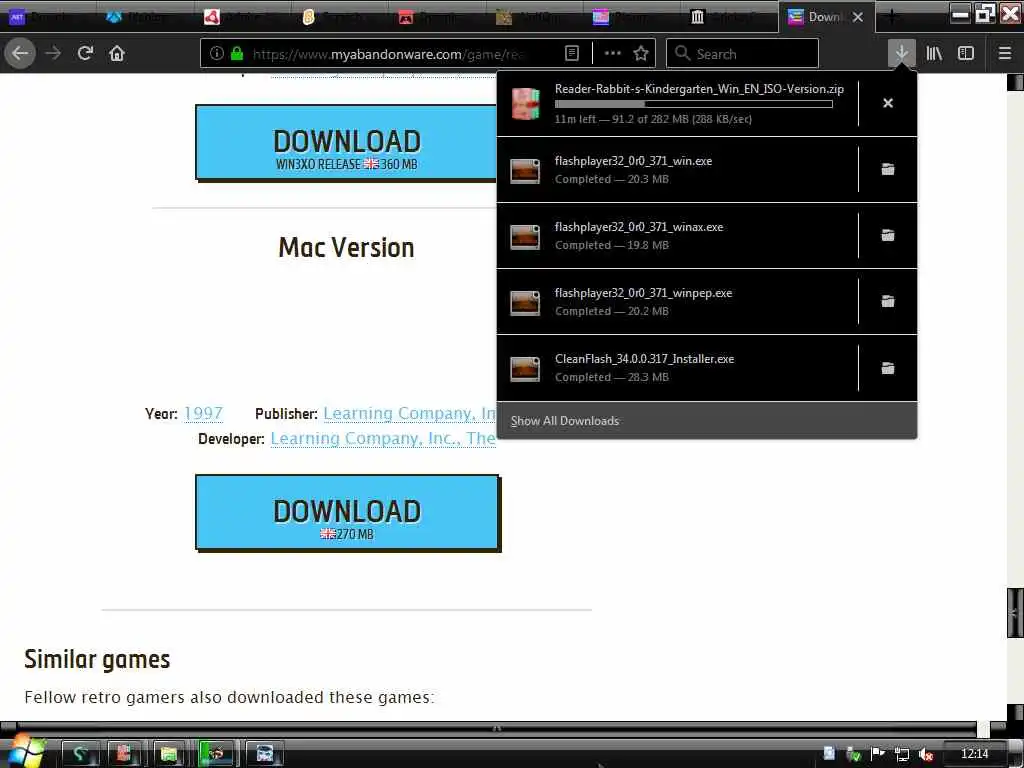Reload the current page
1024x768 pixels.
(85, 54)
